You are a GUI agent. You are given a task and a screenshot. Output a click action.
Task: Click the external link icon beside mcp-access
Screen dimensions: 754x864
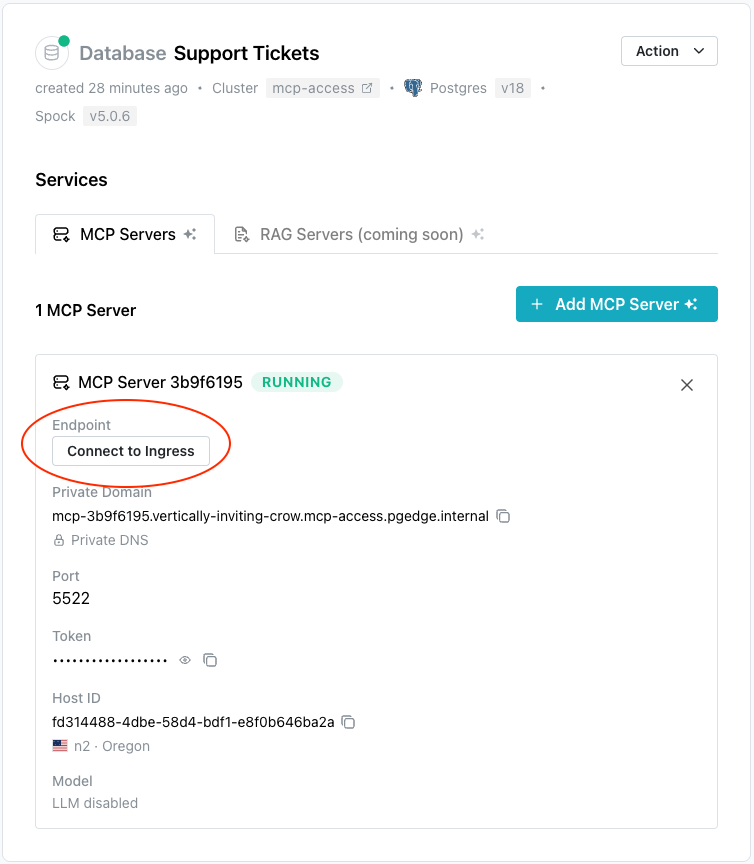tap(365, 87)
